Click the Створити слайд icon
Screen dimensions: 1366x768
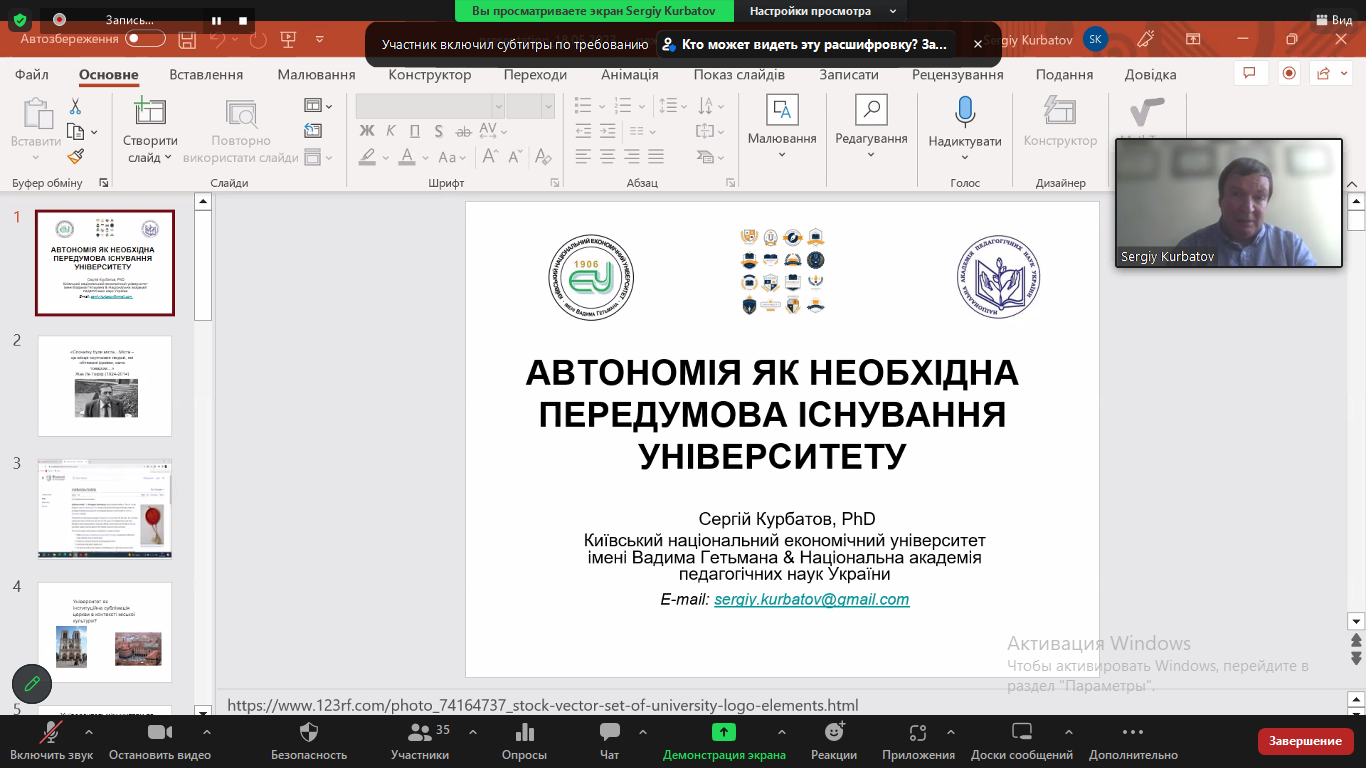point(150,111)
